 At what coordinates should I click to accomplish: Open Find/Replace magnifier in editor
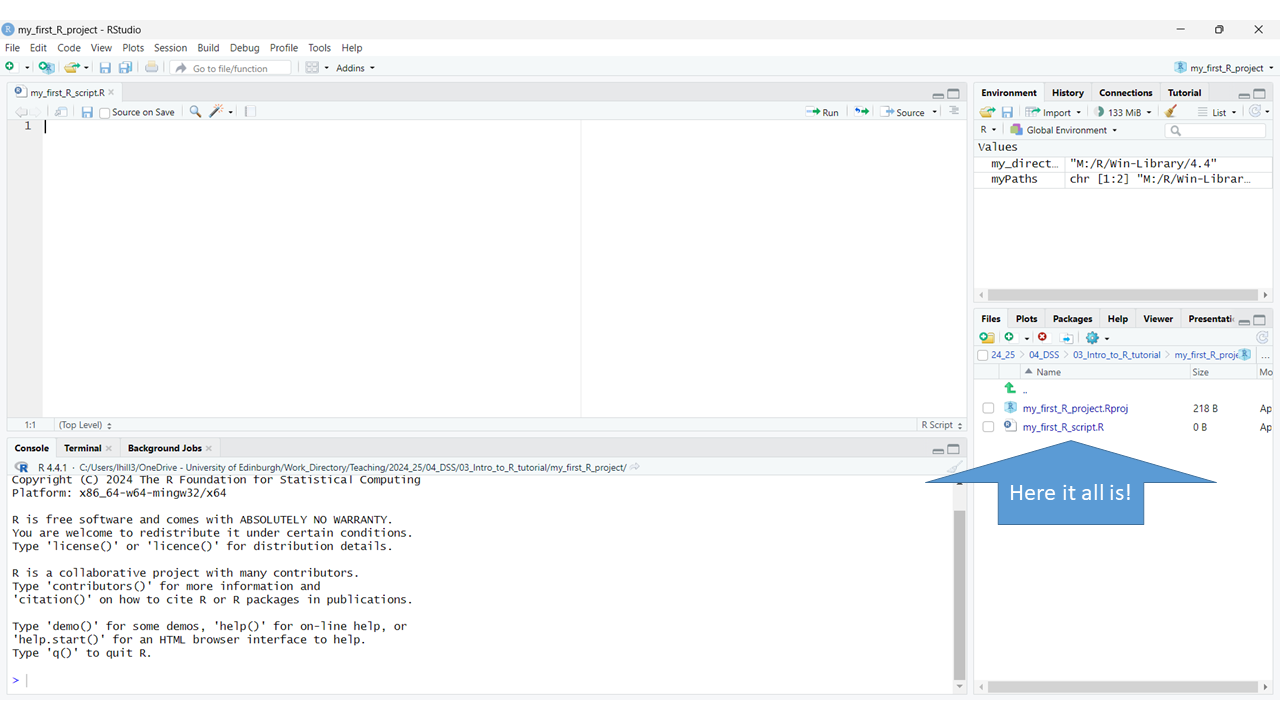coord(195,112)
